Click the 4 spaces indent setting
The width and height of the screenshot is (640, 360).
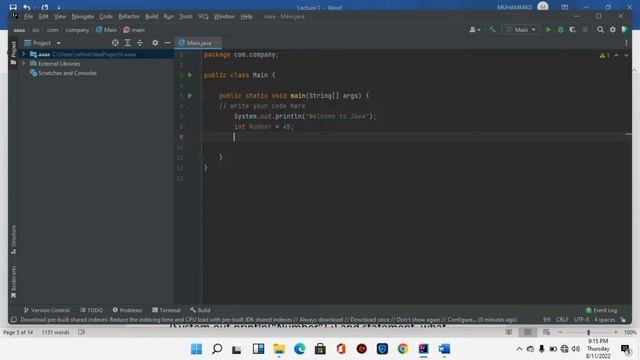tap(604, 320)
